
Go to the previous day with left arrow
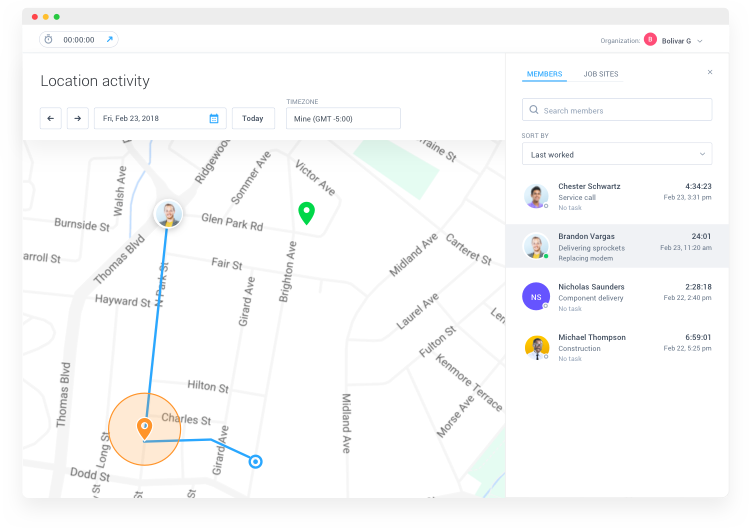click(51, 119)
